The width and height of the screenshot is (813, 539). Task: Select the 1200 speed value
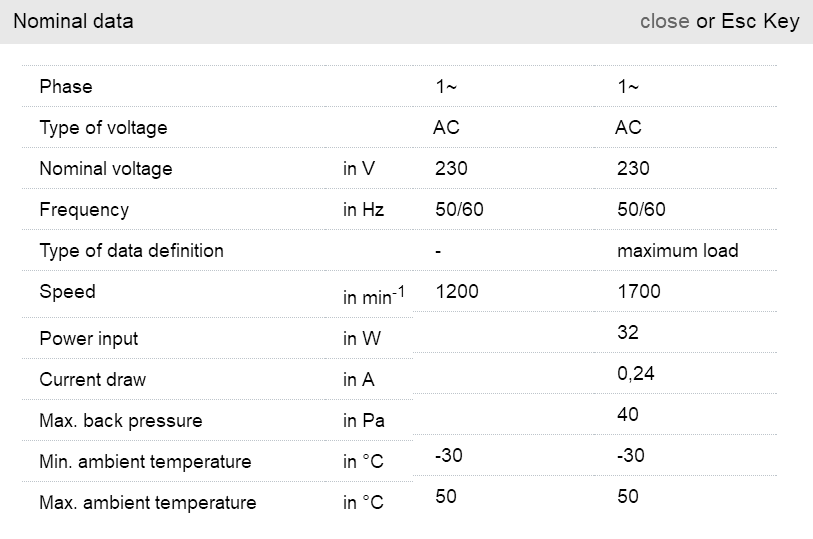click(457, 292)
